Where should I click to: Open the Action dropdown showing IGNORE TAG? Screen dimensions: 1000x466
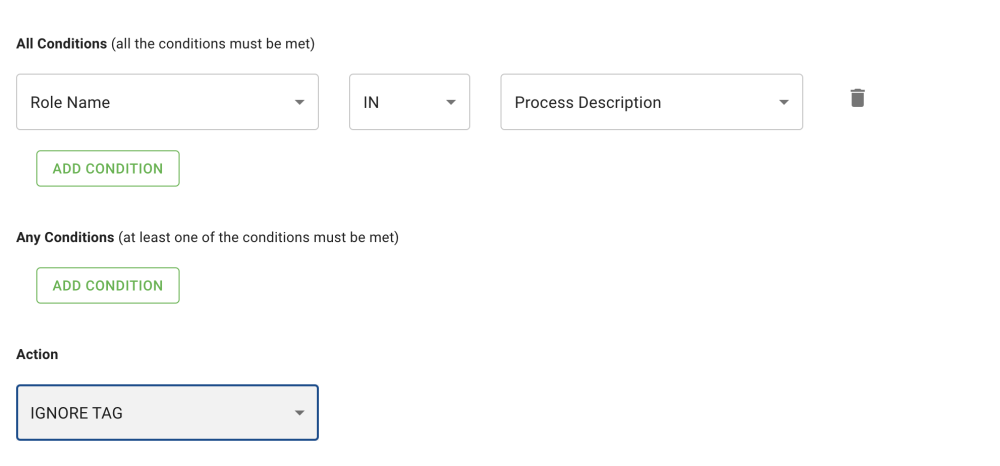[x=167, y=413]
